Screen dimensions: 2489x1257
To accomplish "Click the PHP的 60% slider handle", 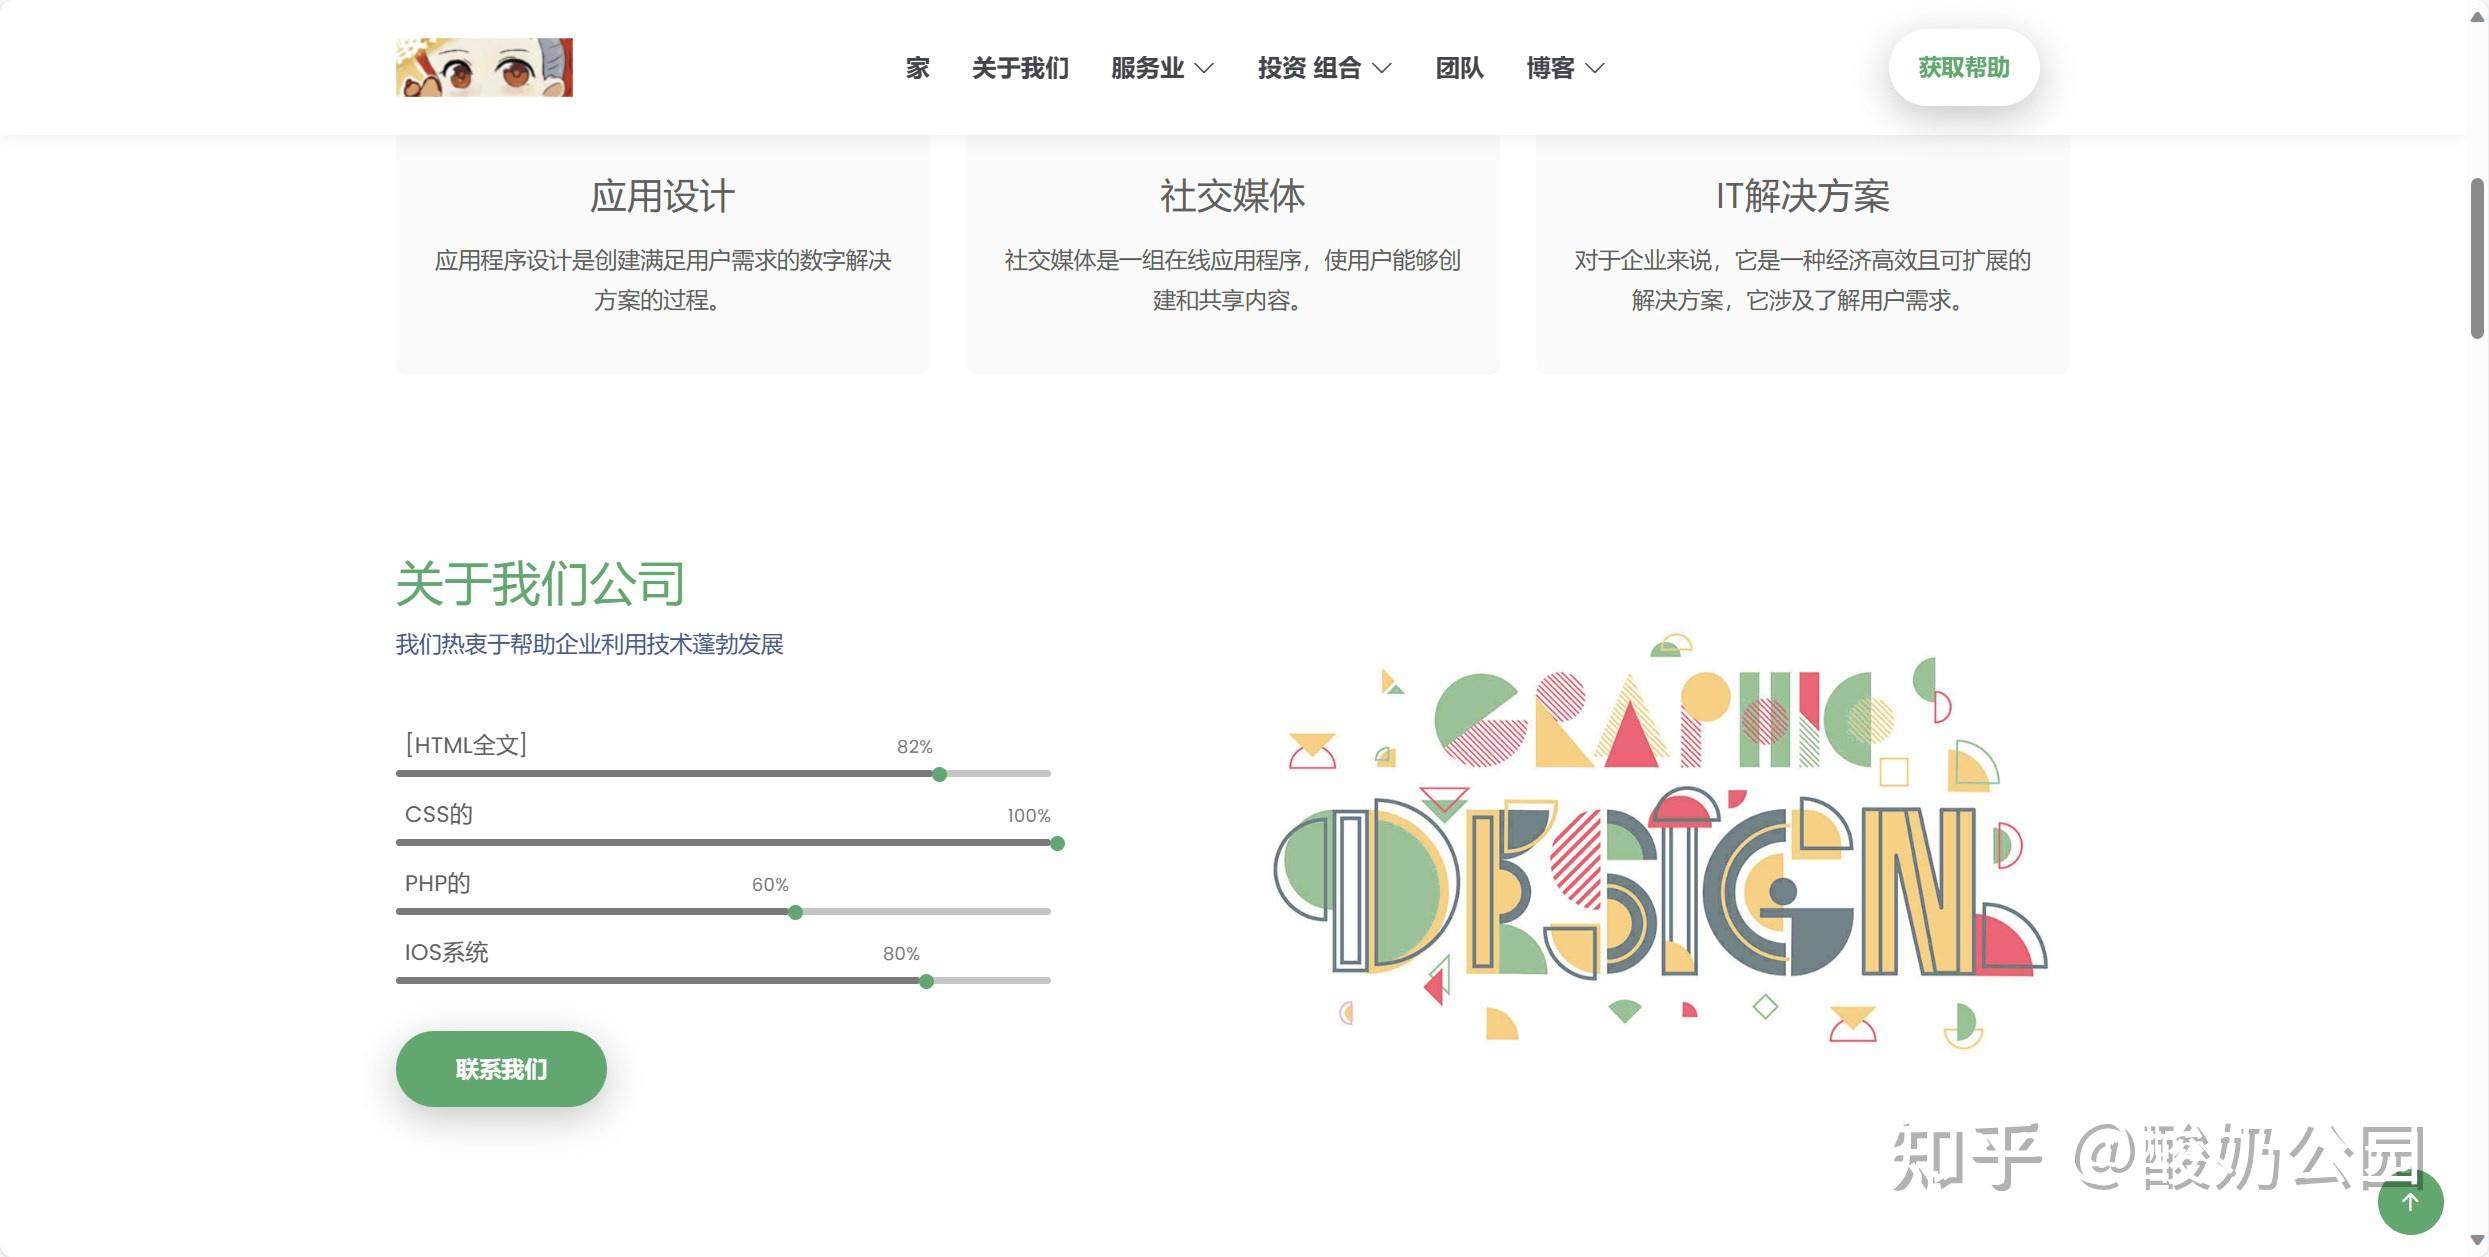I will 795,912.
